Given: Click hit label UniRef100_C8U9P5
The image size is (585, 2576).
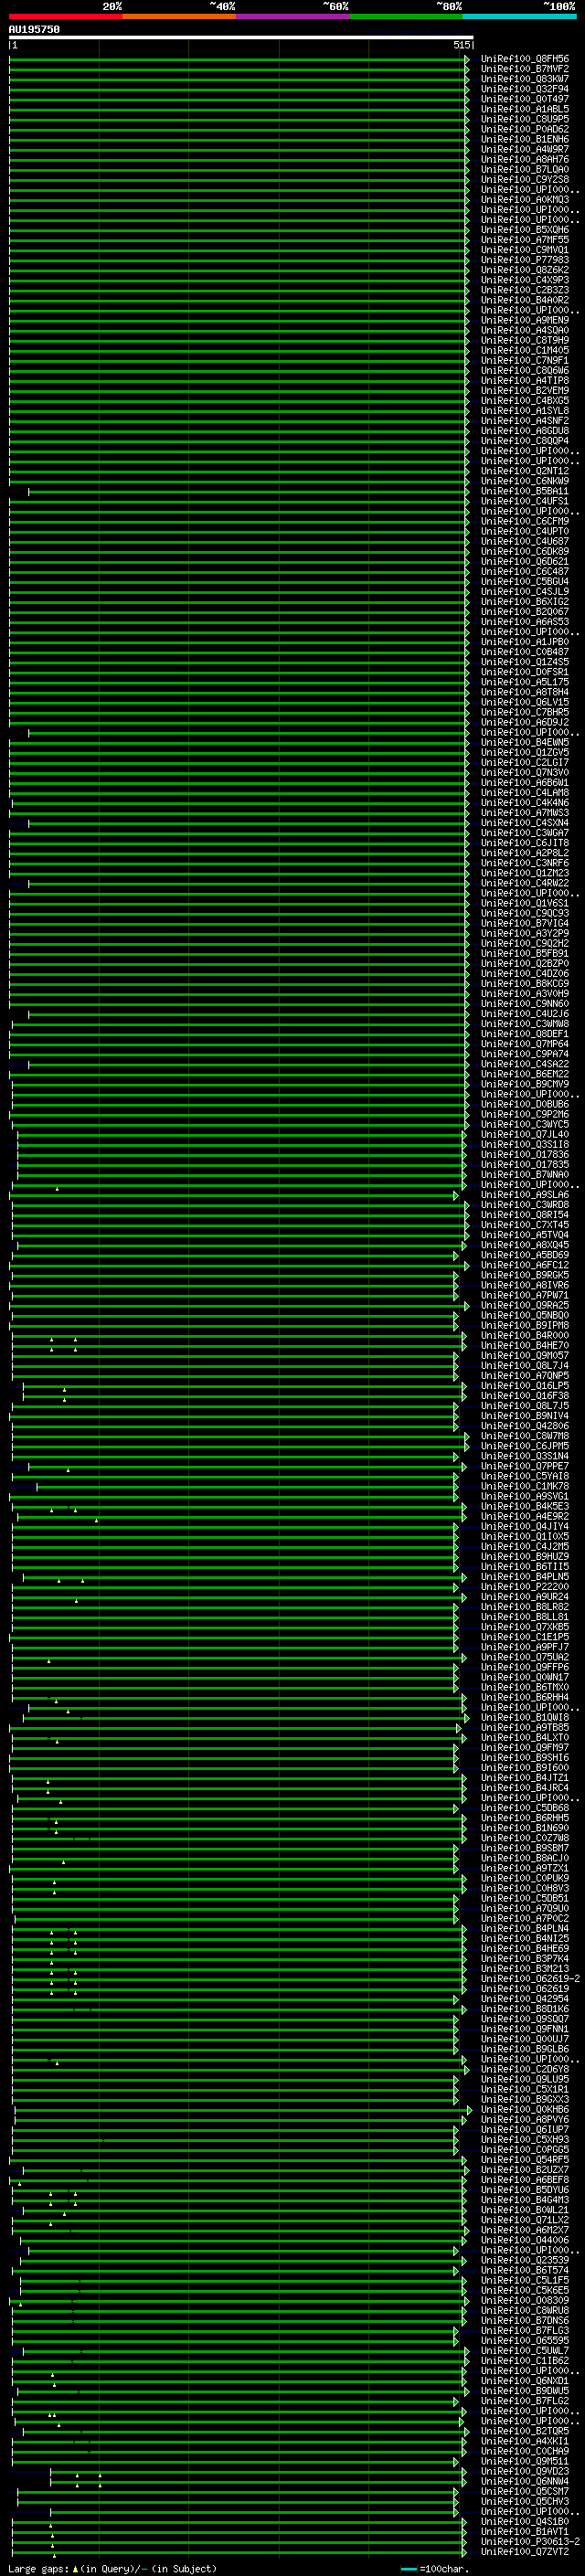Looking at the screenshot, I should tap(525, 119).
